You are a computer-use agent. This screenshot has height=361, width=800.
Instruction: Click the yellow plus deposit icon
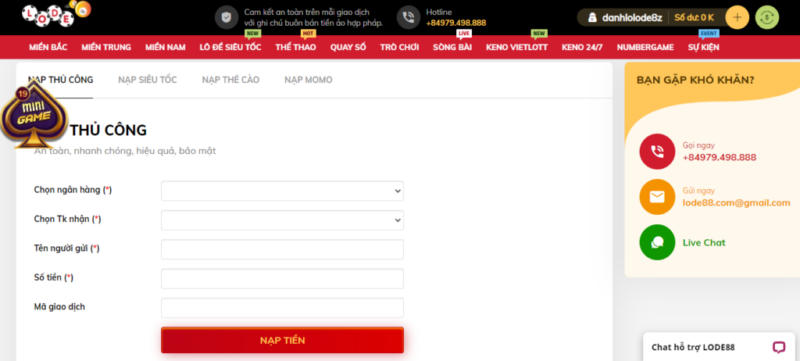[x=737, y=18]
